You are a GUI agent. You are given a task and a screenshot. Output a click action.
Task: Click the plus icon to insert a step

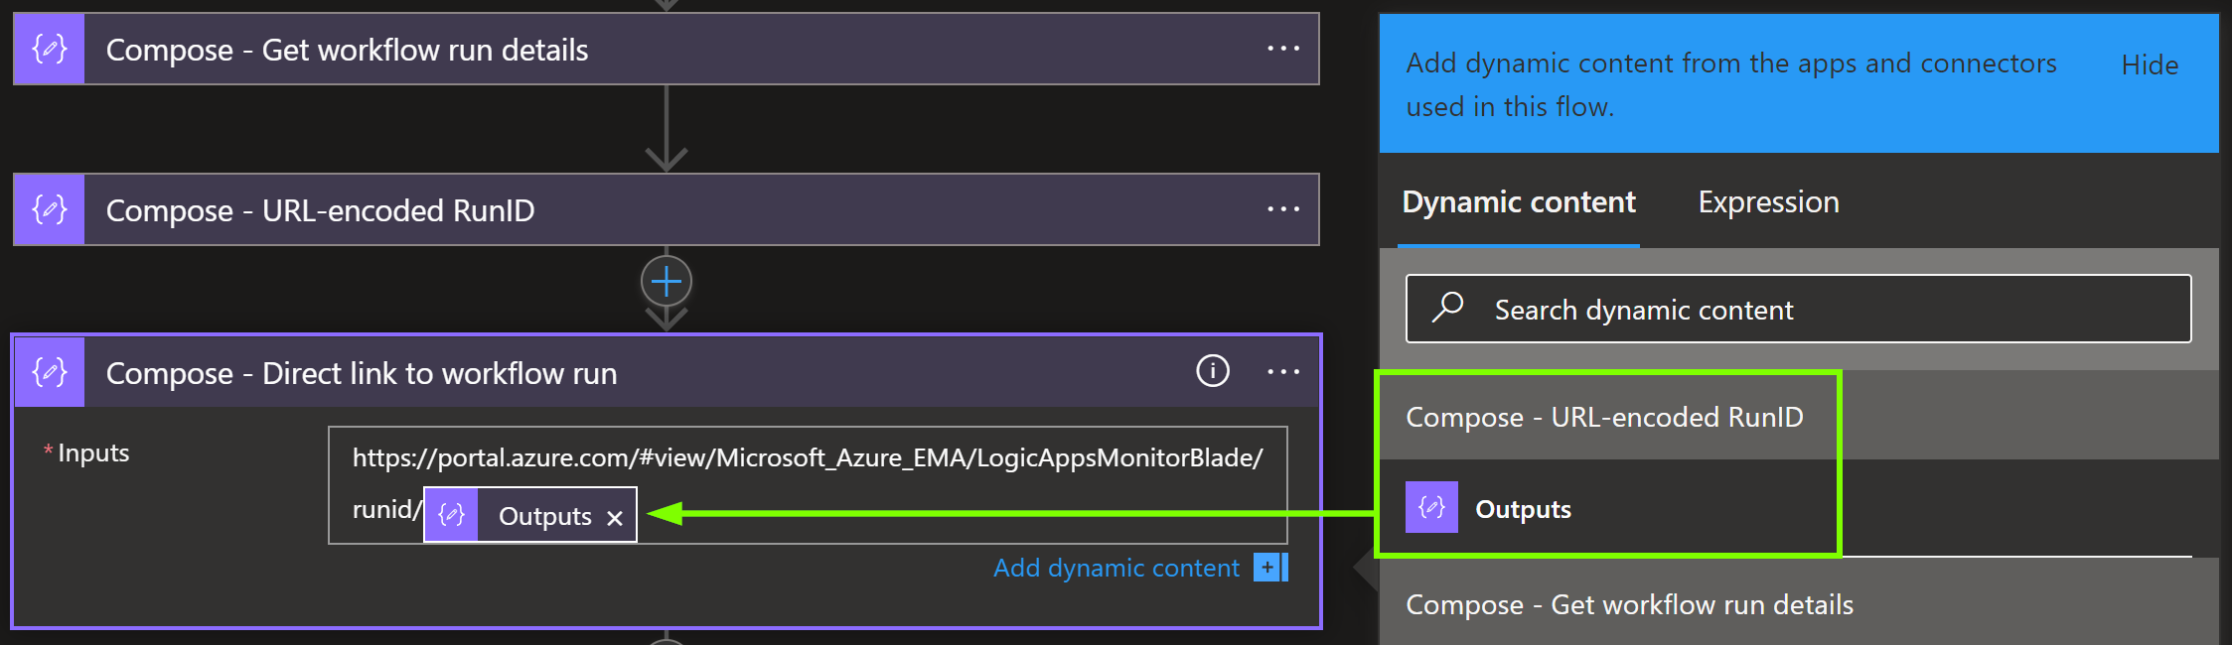point(666,282)
